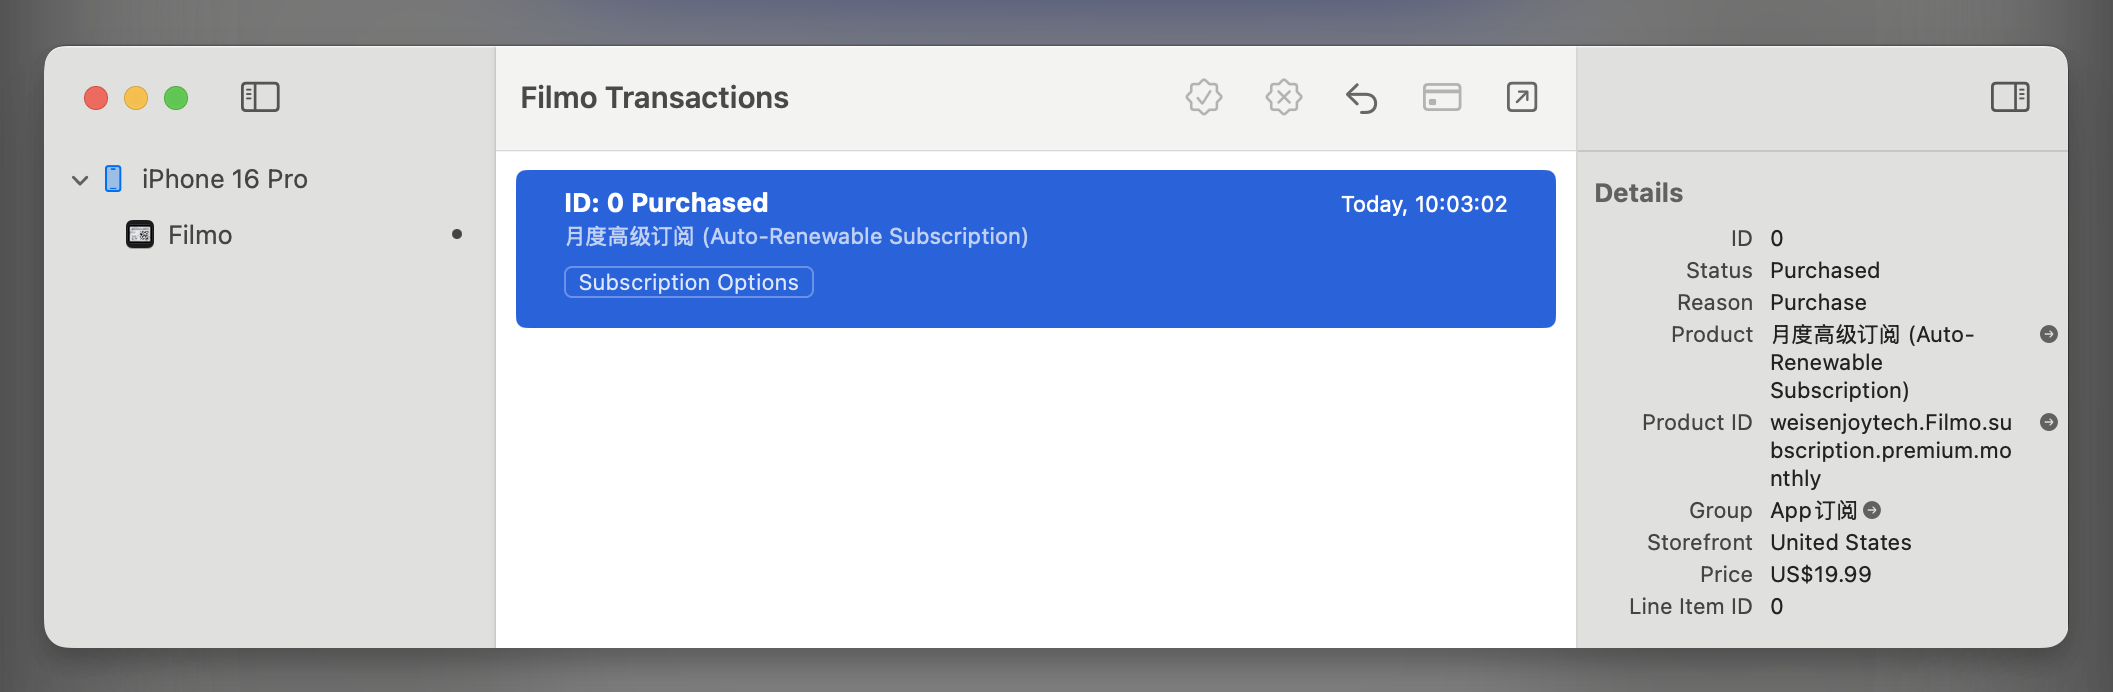Click the approve transaction checkmark seal icon

click(x=1203, y=97)
